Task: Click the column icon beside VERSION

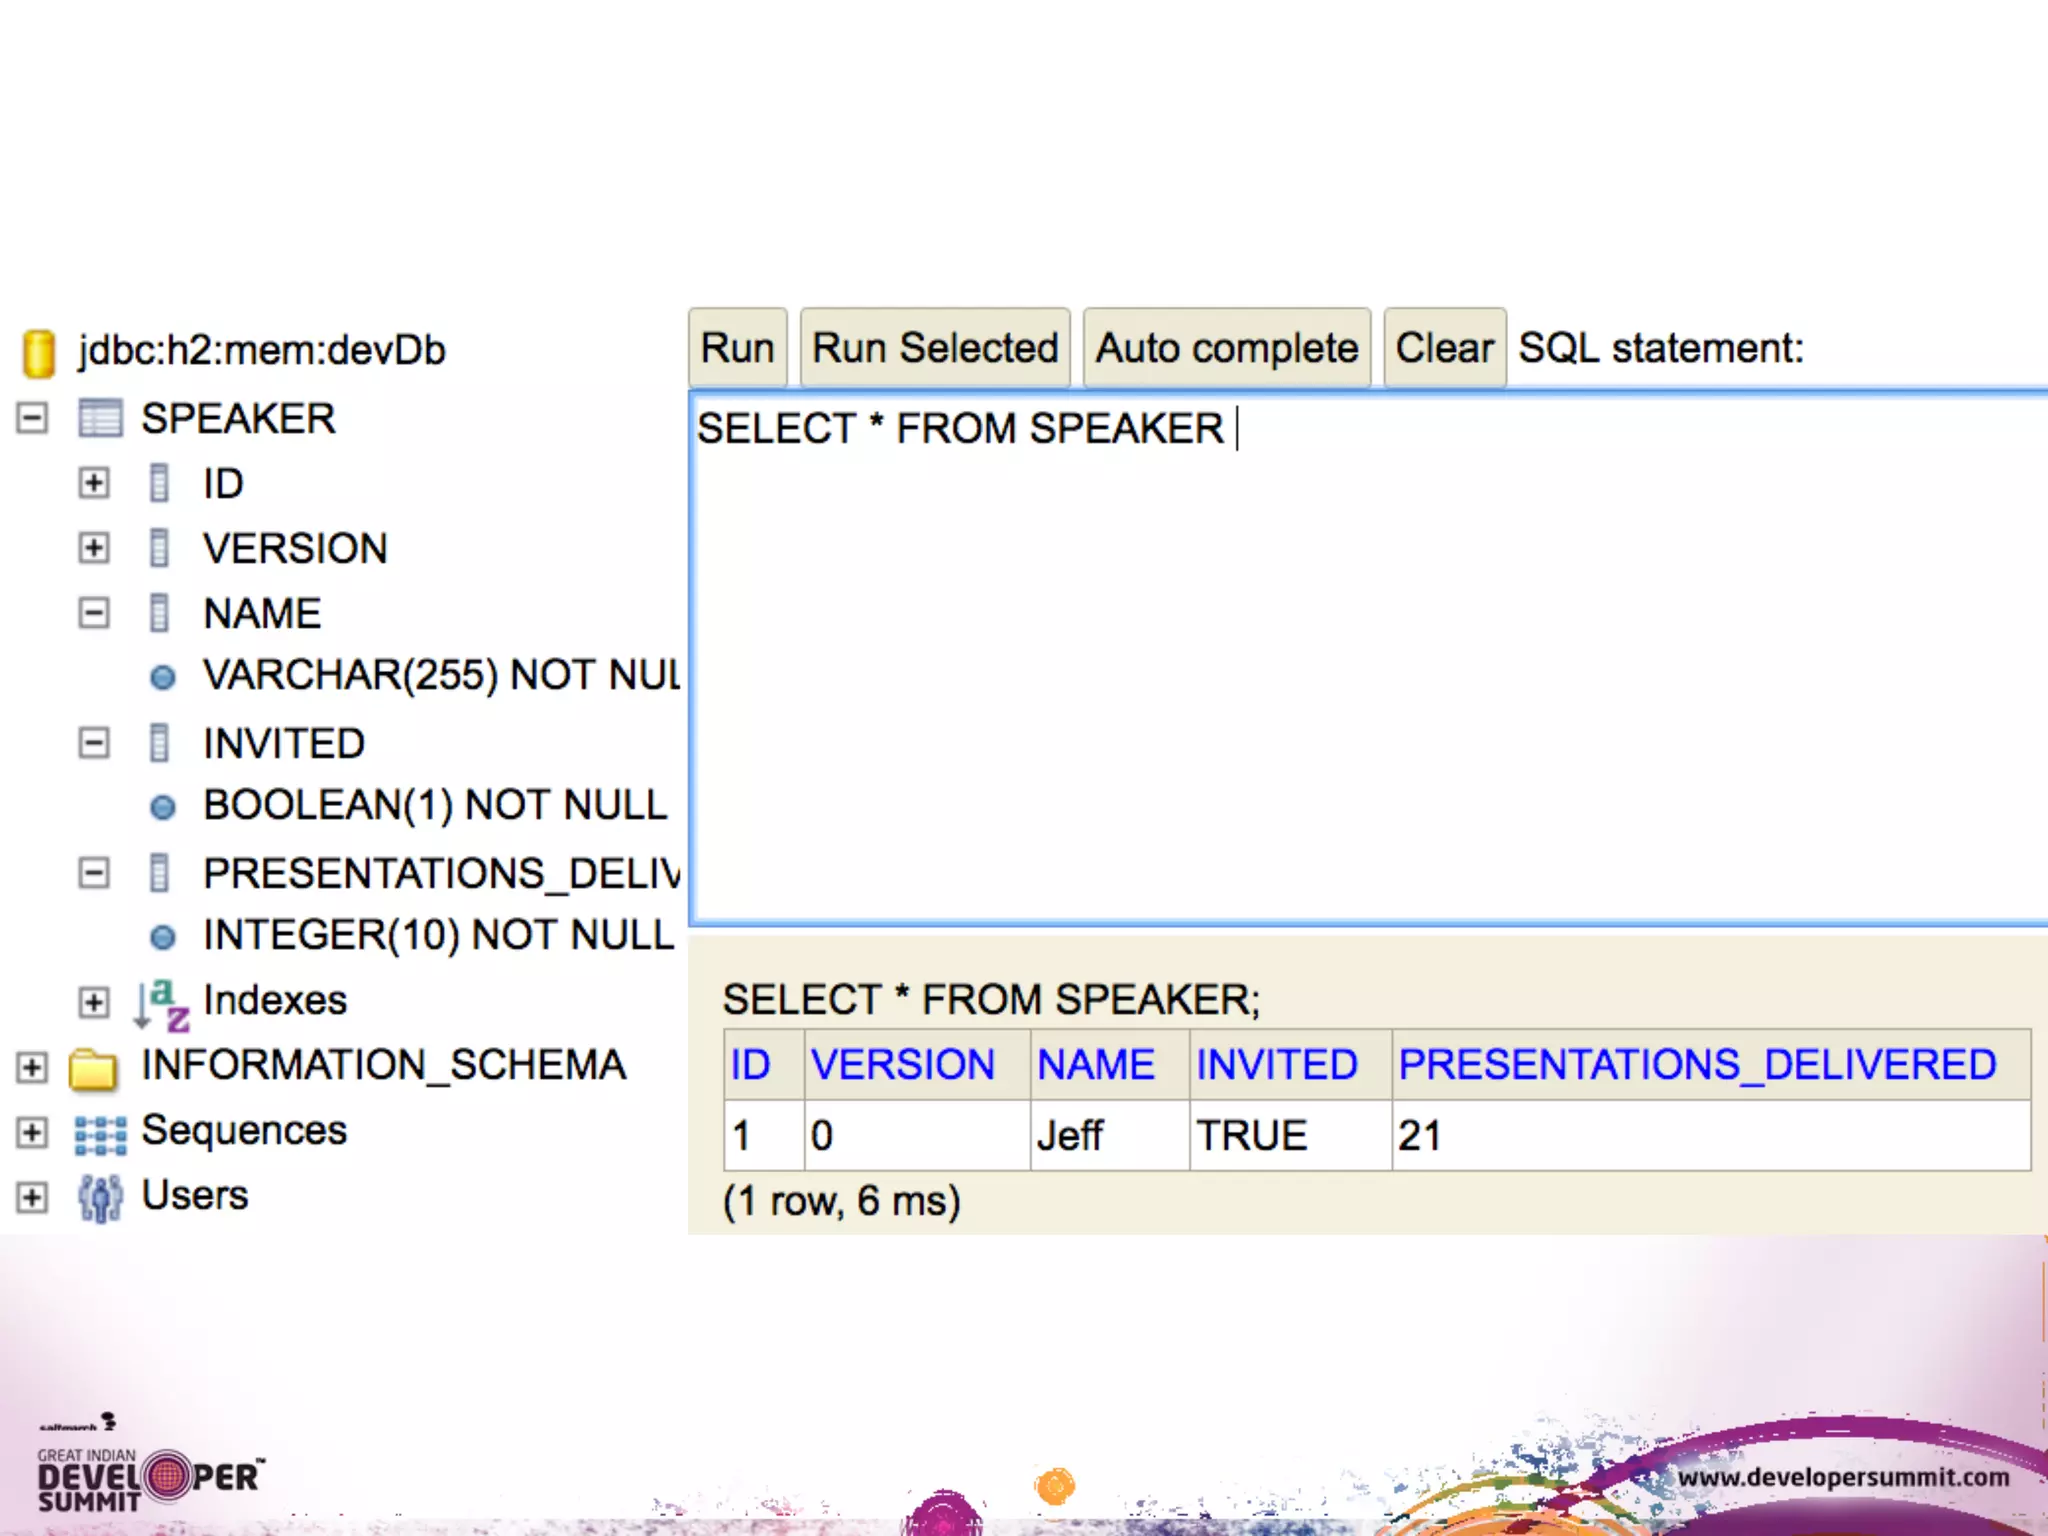Action: [159, 548]
